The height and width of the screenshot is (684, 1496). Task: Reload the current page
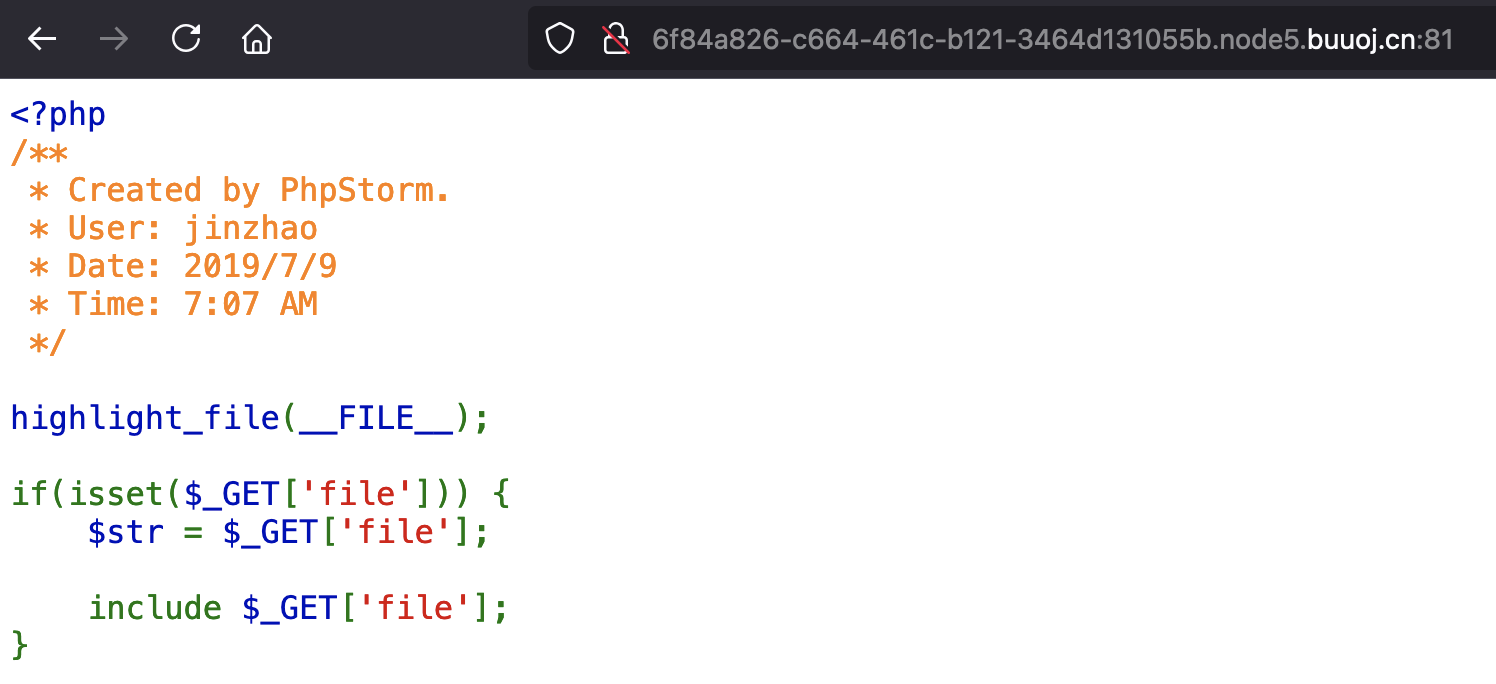pos(186,39)
